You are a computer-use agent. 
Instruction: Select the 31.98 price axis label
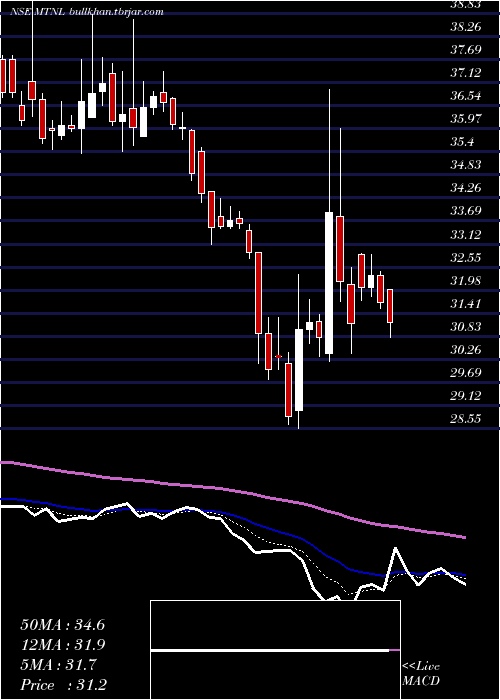[x=466, y=280]
